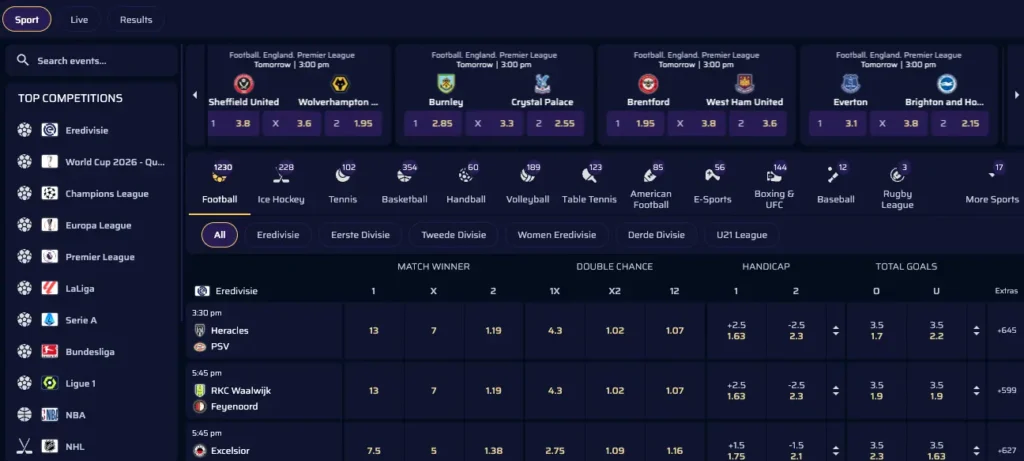Click the Burnley club badge
Screen dimensions: 1024x461
446,84
